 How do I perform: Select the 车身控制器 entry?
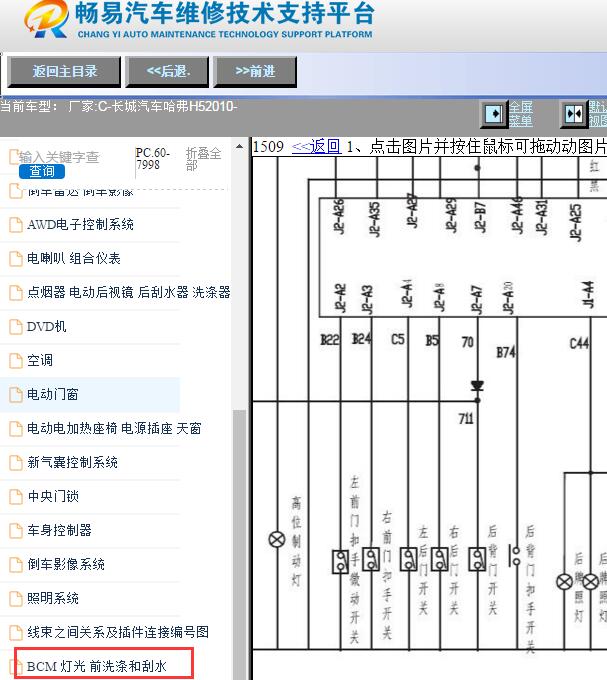coord(59,530)
